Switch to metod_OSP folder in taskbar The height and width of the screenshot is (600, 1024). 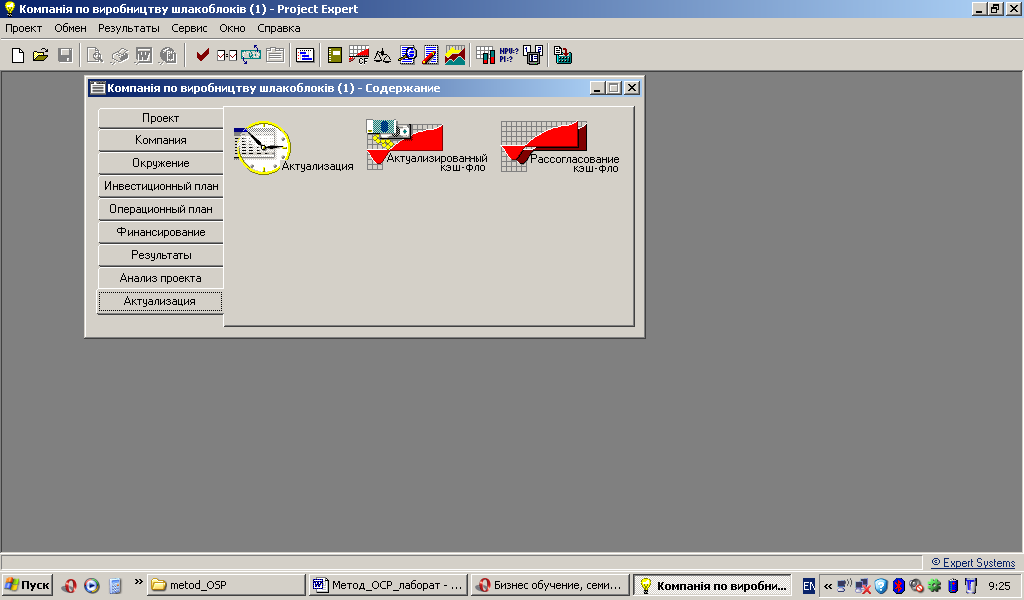227,585
